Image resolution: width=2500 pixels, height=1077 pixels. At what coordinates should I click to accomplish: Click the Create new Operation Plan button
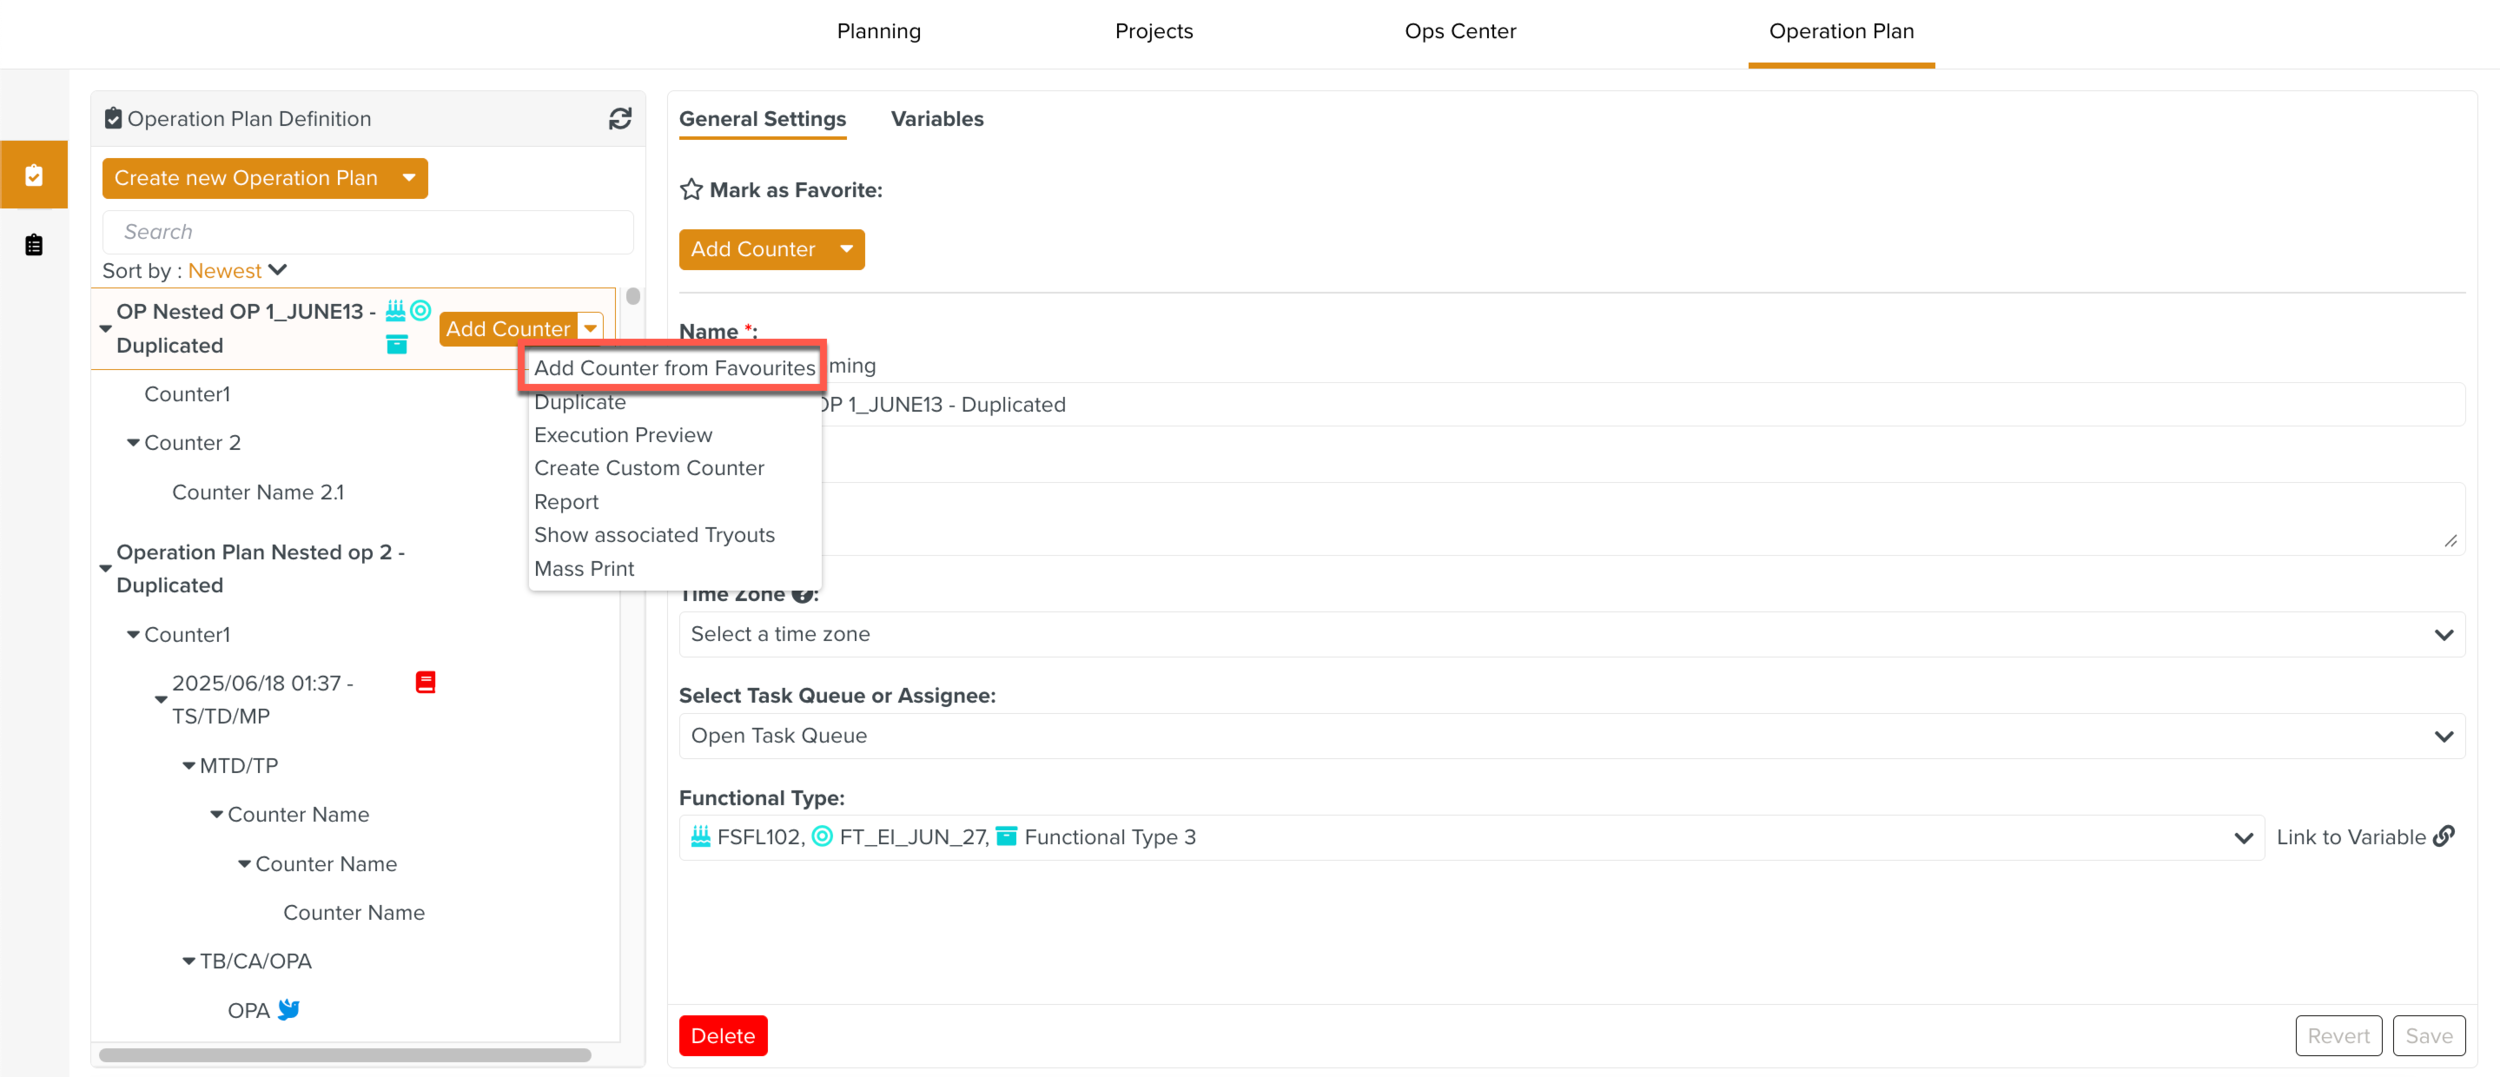pos(246,178)
